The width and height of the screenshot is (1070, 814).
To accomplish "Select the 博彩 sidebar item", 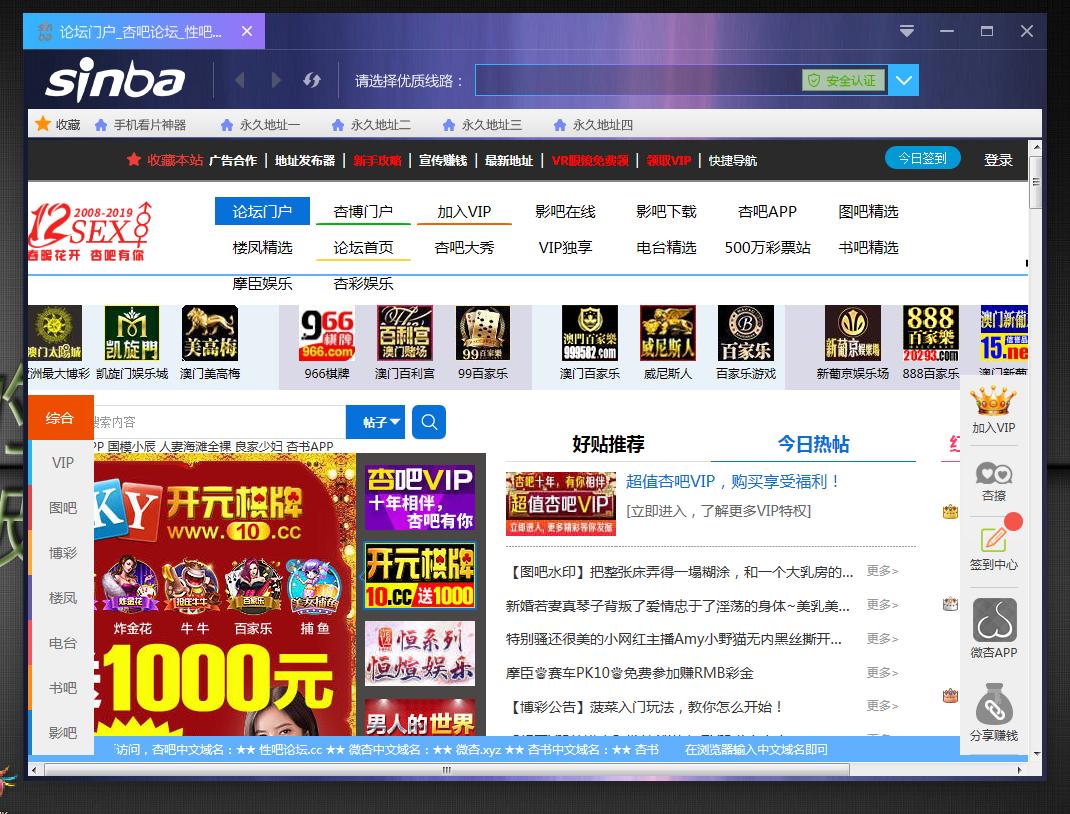I will (62, 553).
